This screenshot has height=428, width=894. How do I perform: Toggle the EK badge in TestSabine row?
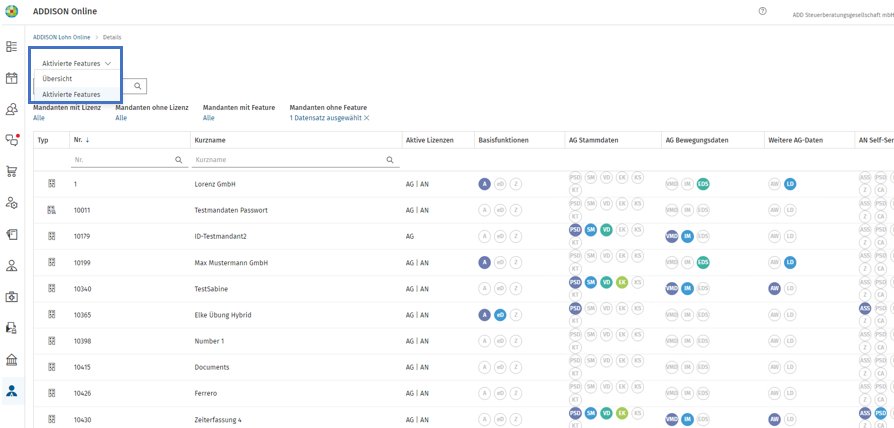622,282
